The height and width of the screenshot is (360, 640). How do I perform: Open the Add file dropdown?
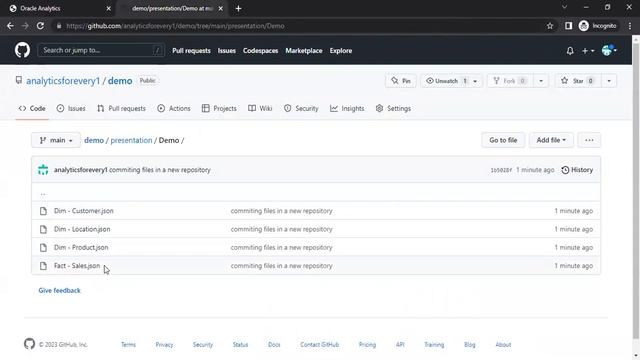point(551,140)
